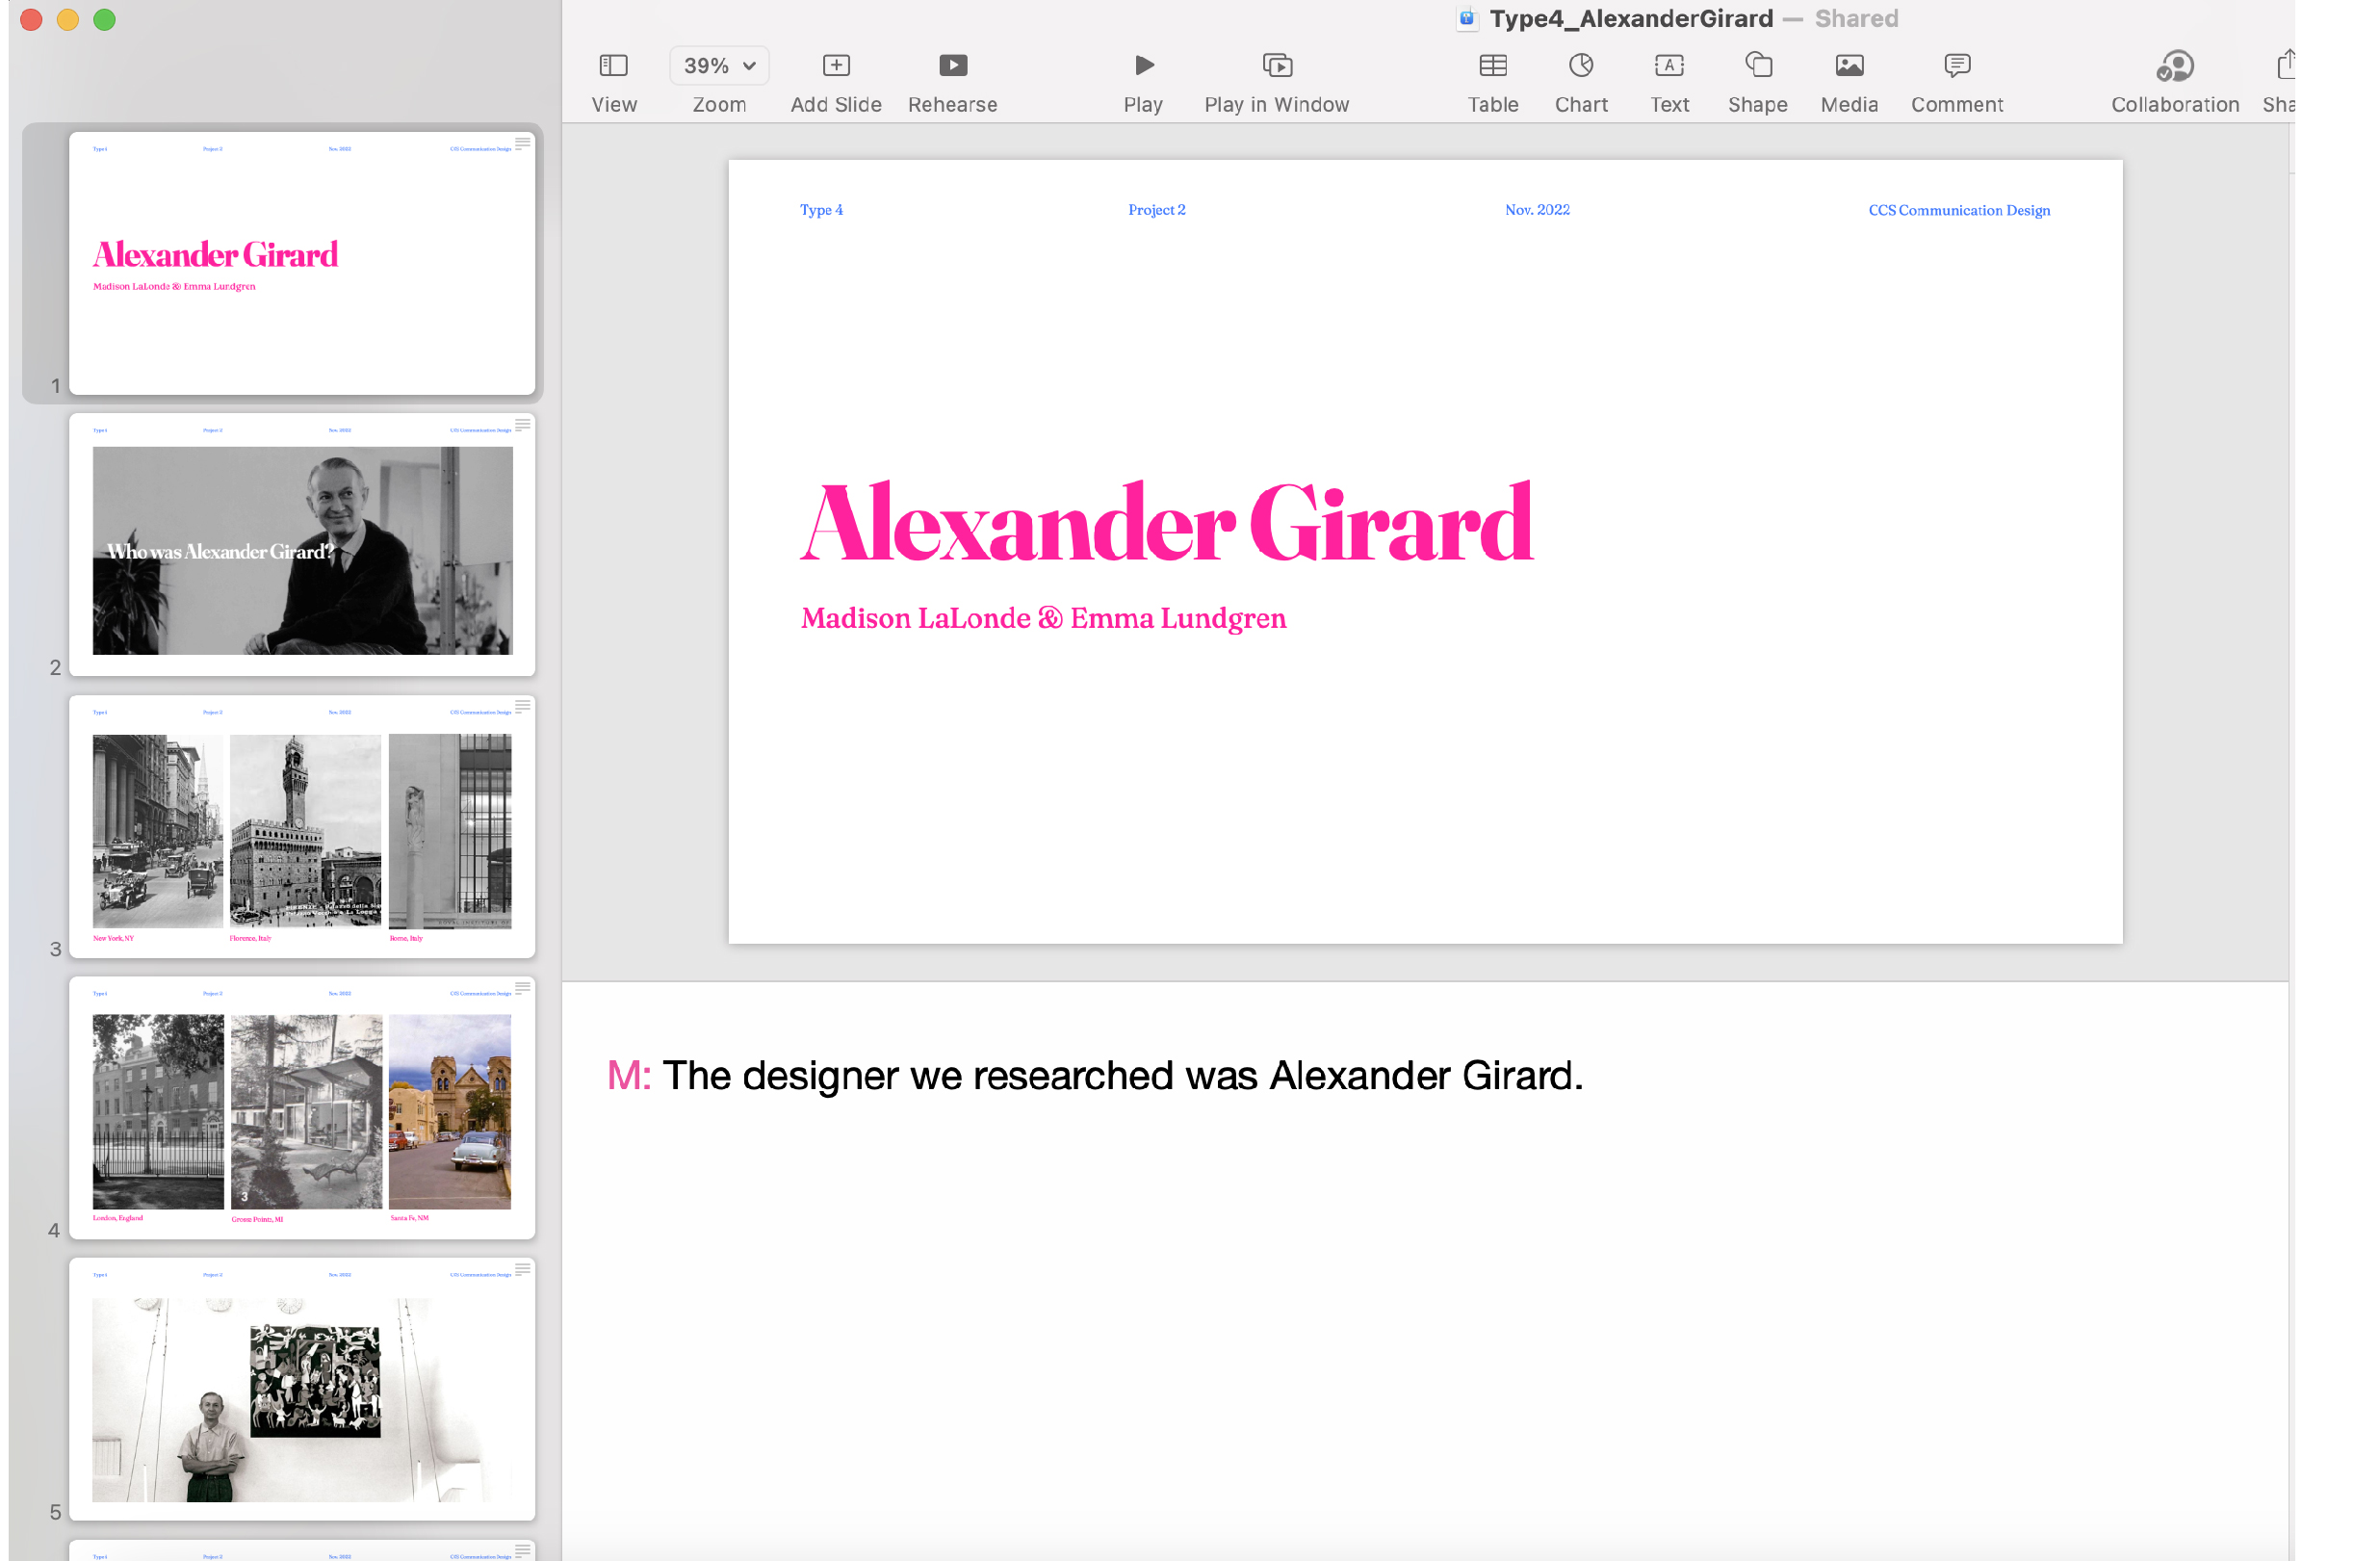Image resolution: width=2380 pixels, height=1561 pixels.
Task: Click the 'Project 2' header text on slide
Action: click(x=1157, y=210)
